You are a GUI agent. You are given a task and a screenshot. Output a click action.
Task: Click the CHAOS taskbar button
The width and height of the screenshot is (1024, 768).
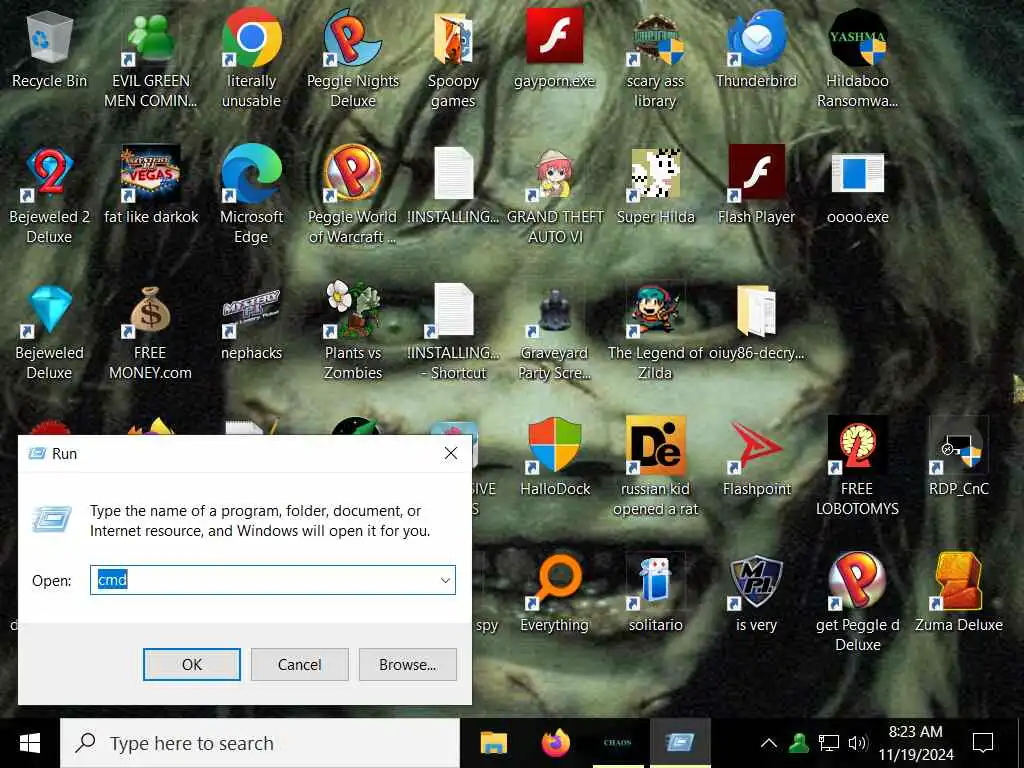(x=617, y=743)
